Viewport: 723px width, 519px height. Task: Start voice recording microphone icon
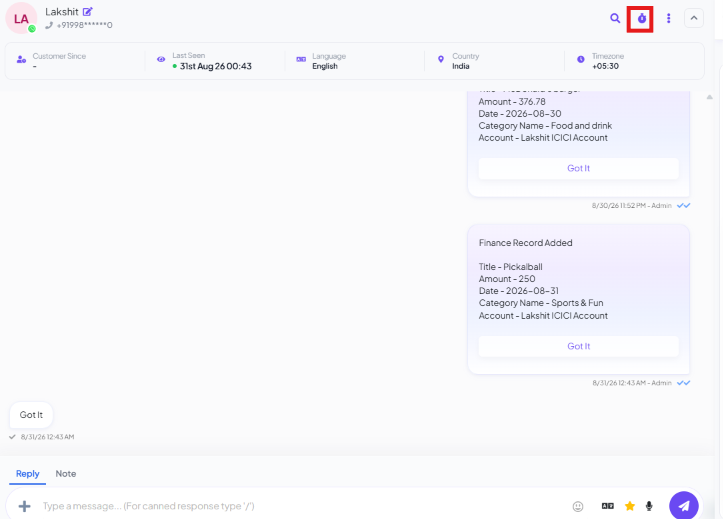tap(649, 506)
